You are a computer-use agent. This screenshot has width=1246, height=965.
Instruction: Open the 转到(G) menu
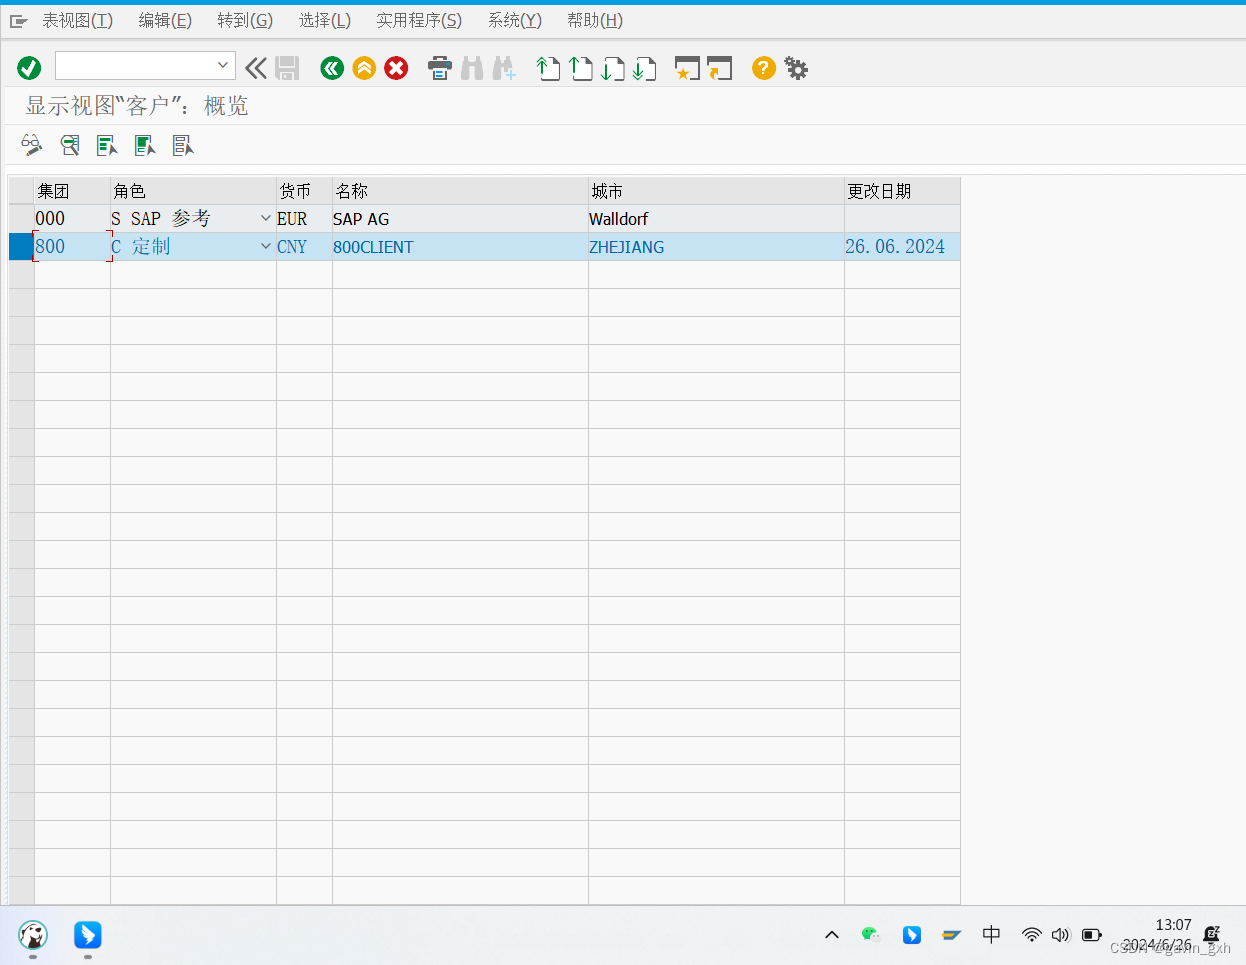245,20
